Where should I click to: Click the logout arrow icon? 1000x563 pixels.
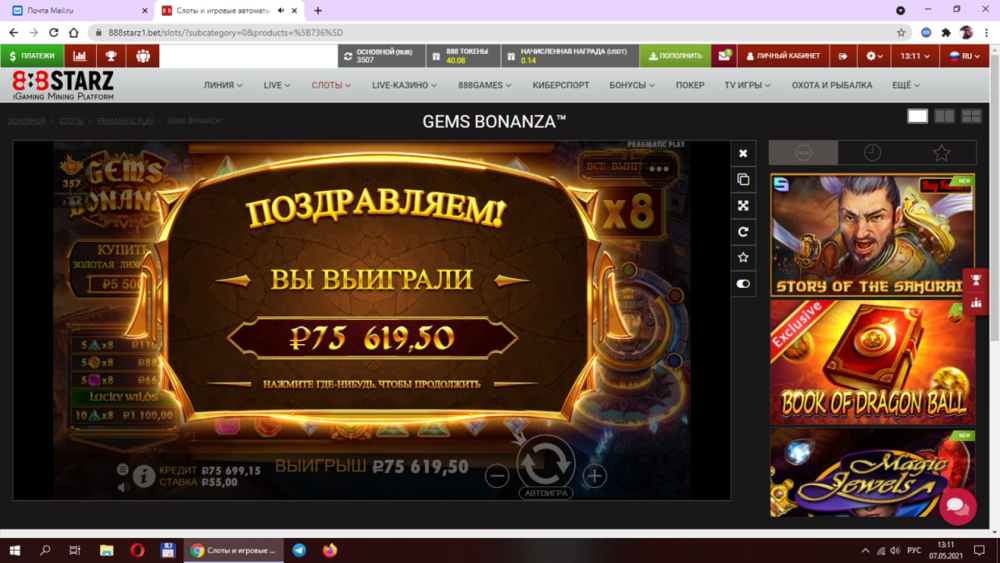pyautogui.click(x=843, y=56)
